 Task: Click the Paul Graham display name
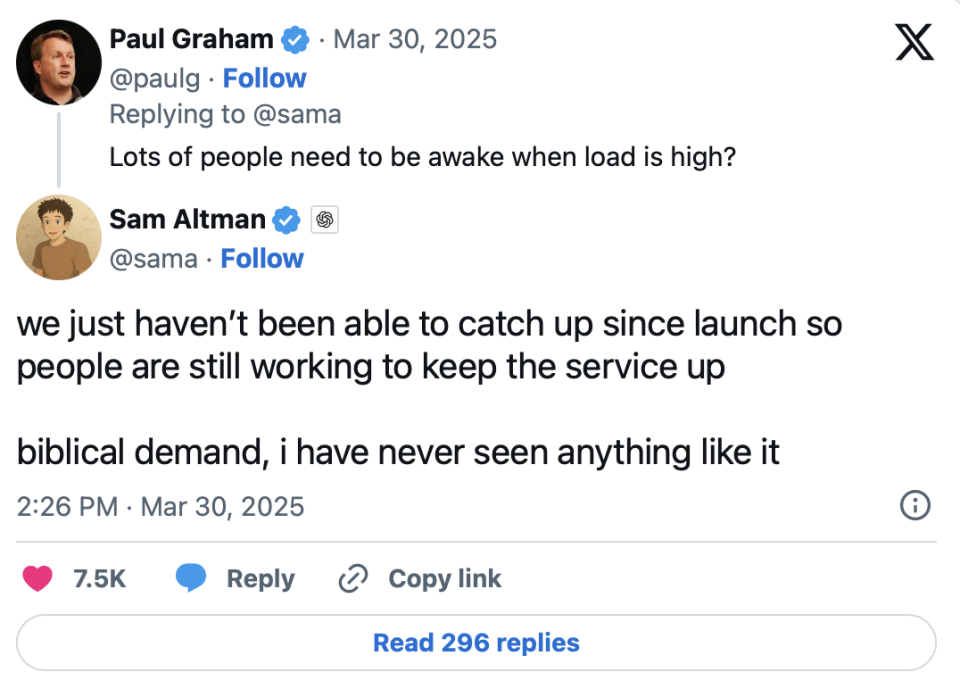pos(191,39)
